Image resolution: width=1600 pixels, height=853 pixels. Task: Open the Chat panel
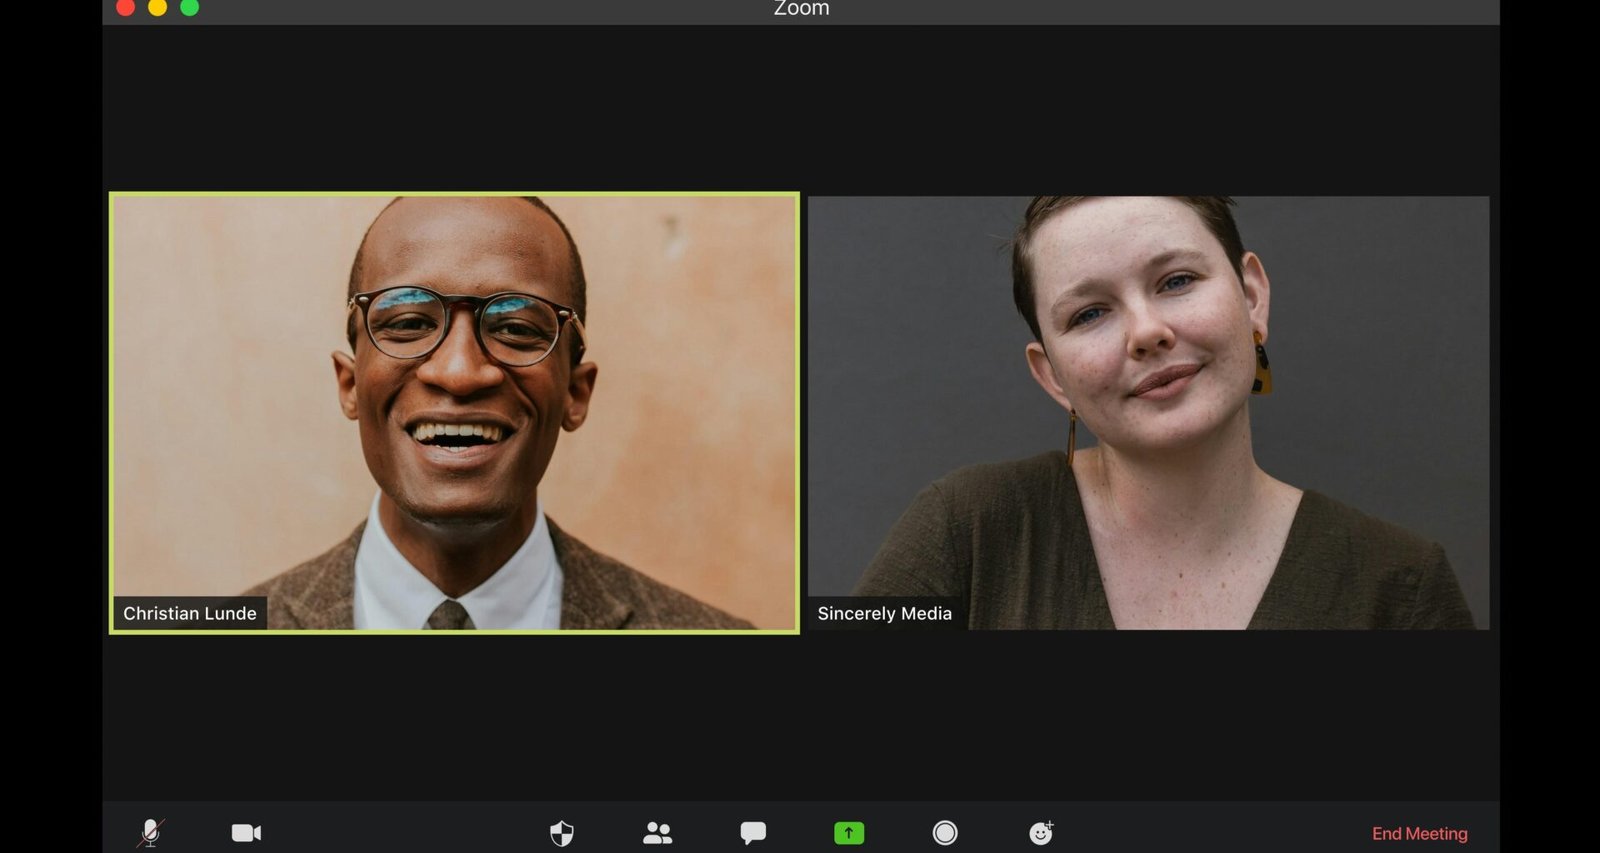click(x=753, y=833)
